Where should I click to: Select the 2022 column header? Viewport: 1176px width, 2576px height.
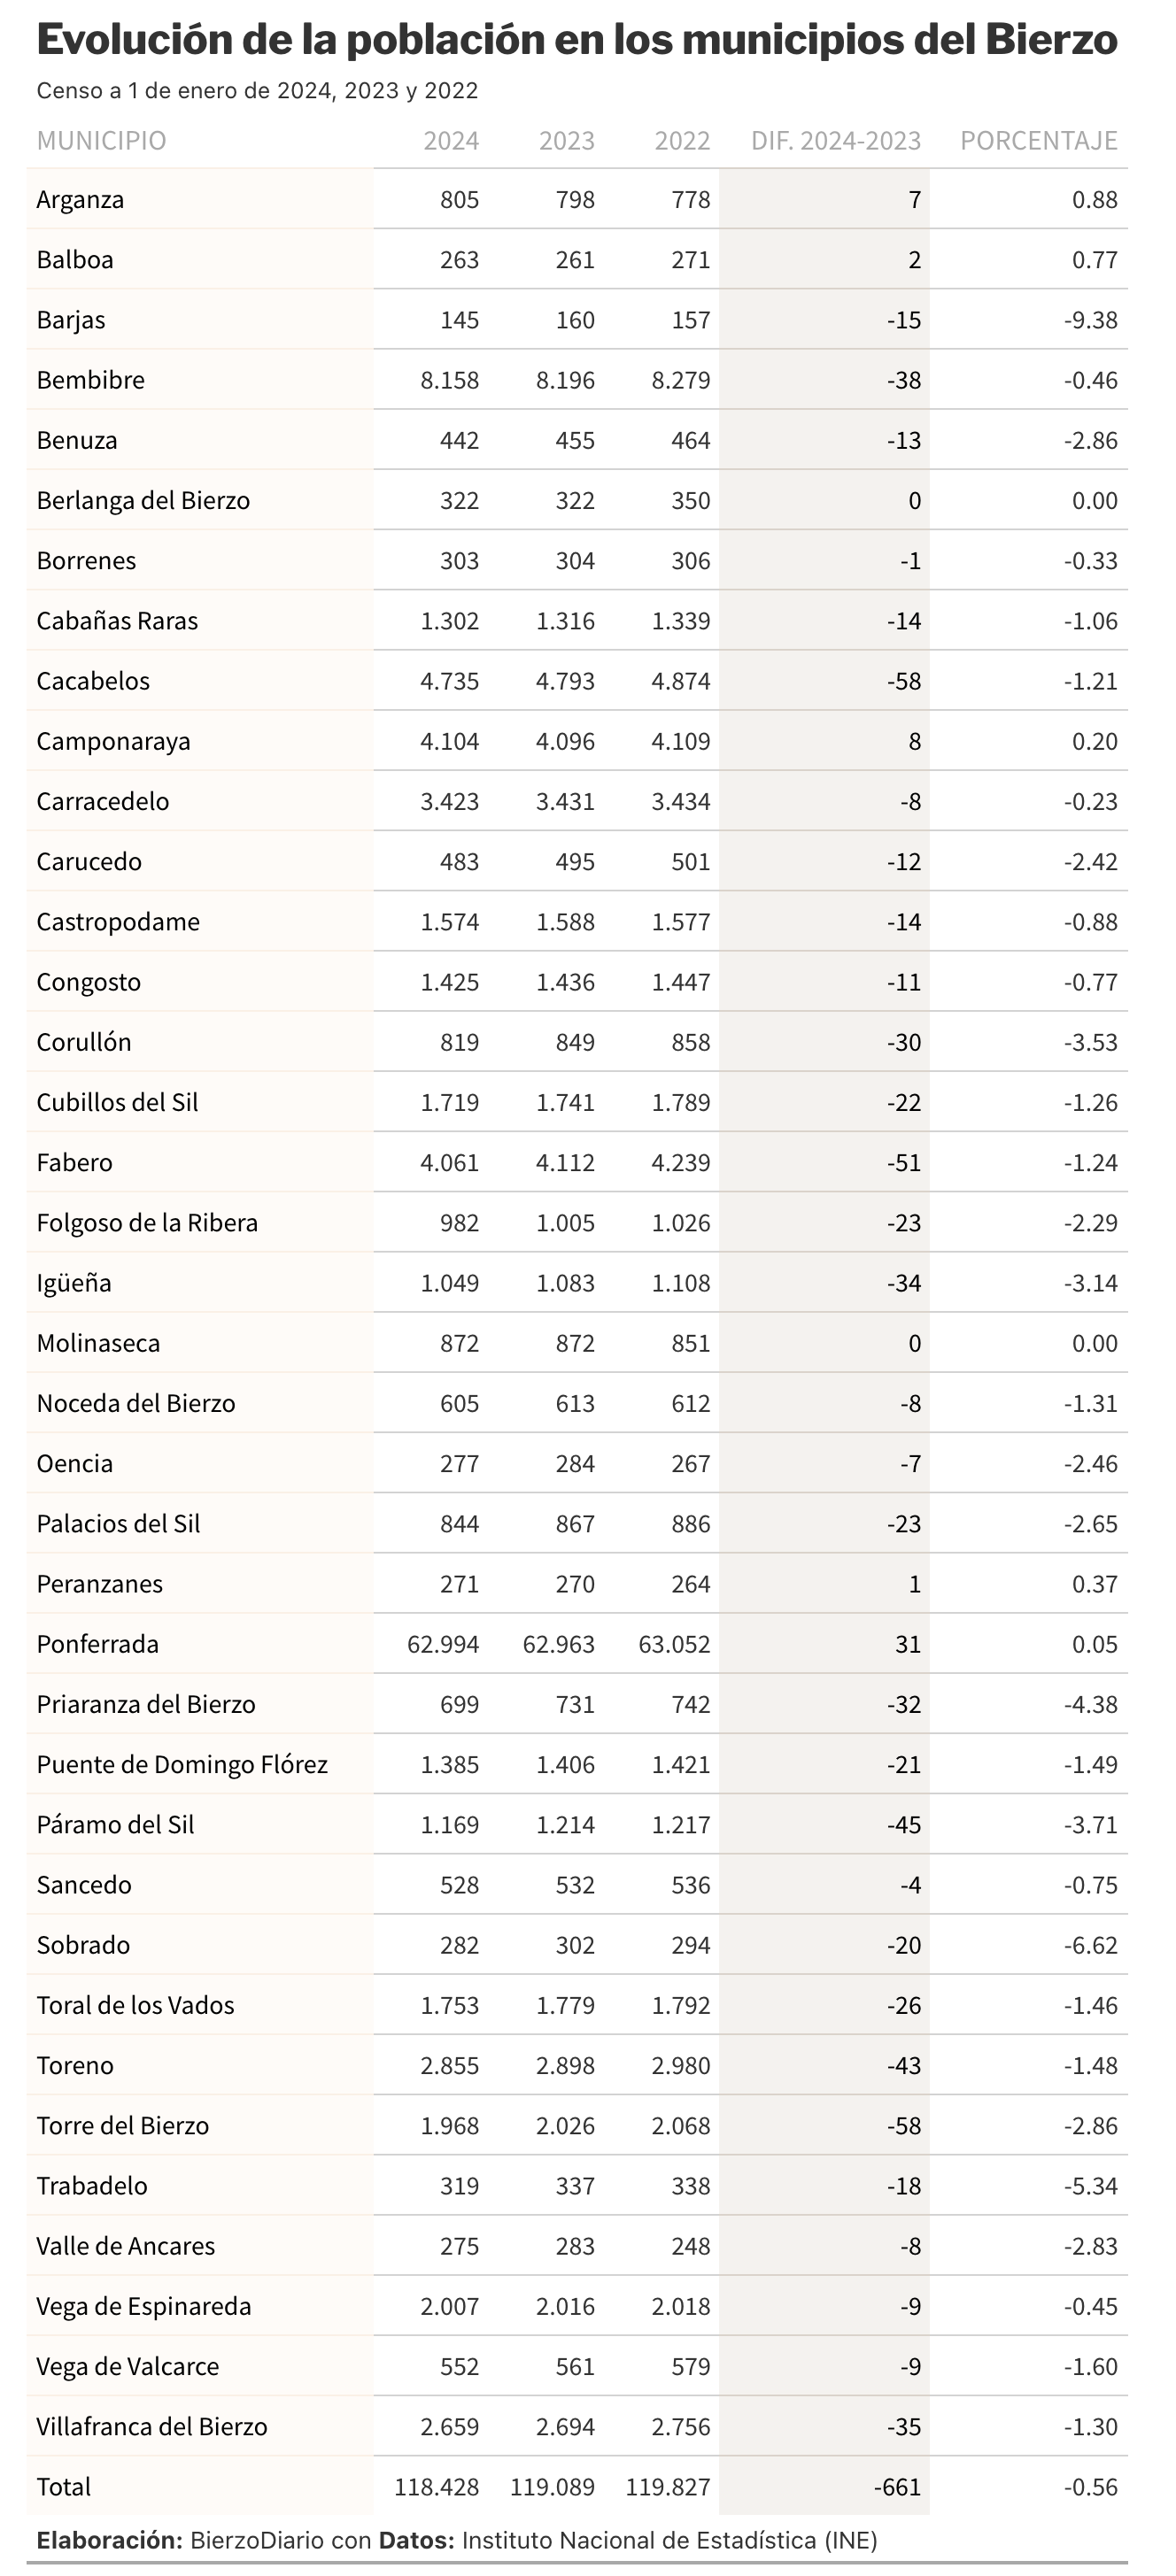(682, 140)
